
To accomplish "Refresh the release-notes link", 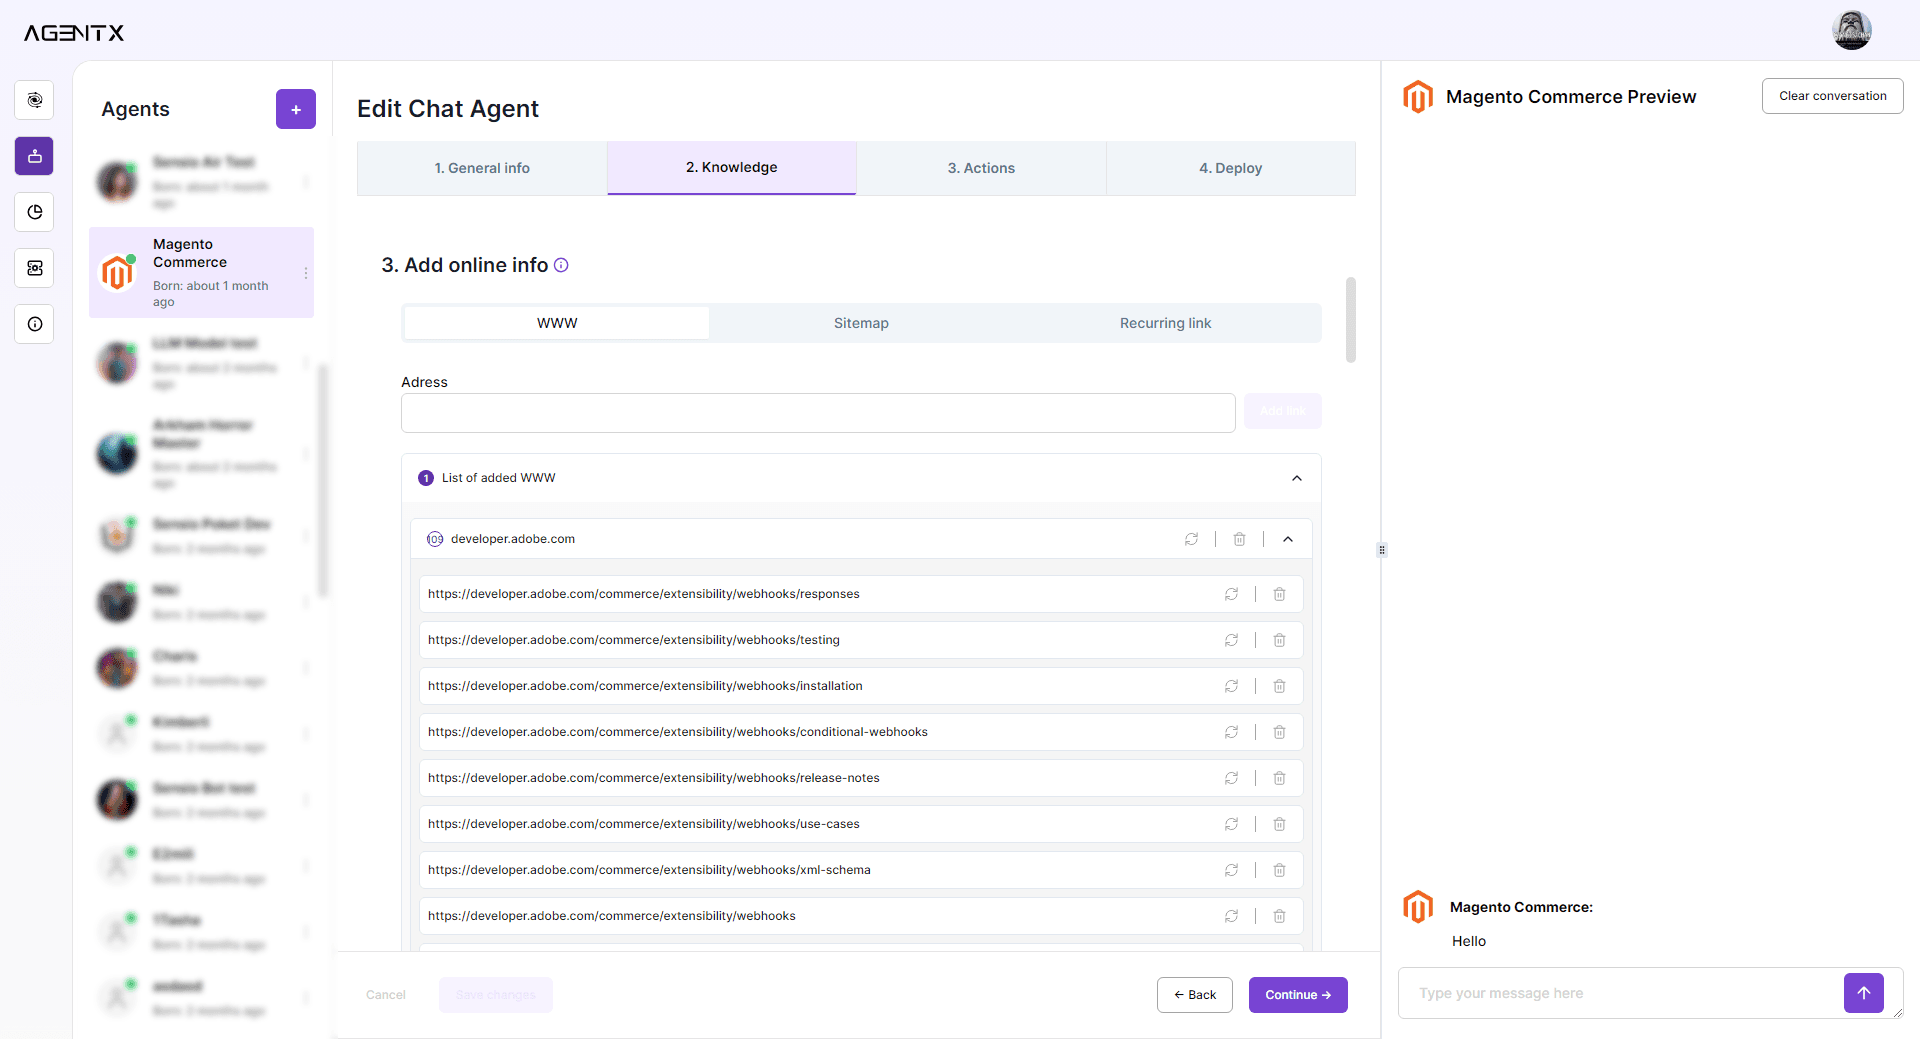I will [1232, 778].
